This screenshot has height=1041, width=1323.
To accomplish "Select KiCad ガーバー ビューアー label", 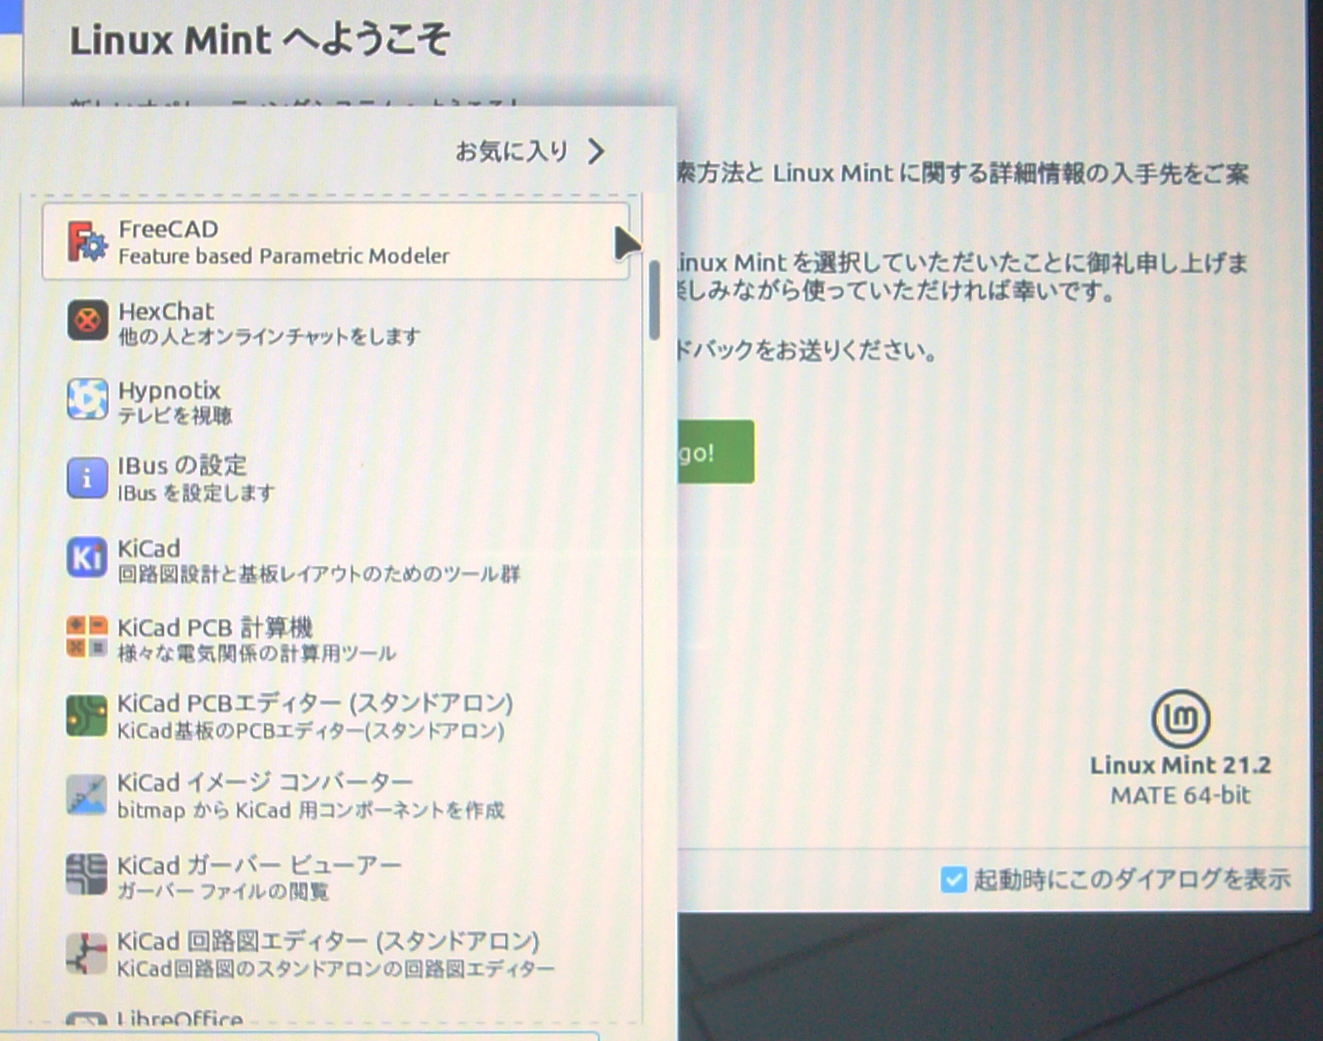I will click(259, 864).
